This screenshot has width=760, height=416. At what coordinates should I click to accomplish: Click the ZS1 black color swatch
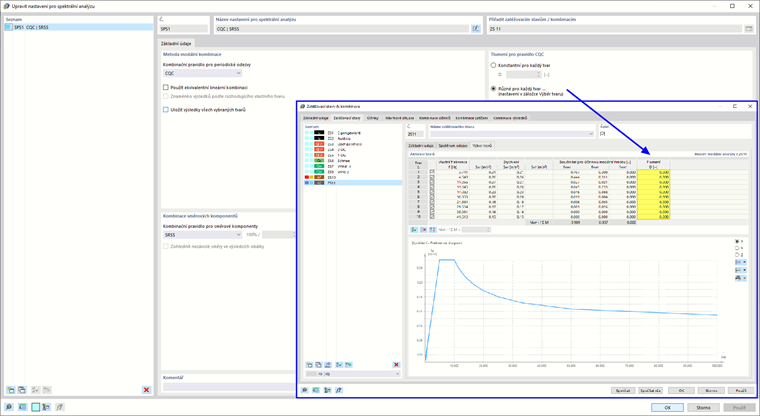[x=319, y=132]
